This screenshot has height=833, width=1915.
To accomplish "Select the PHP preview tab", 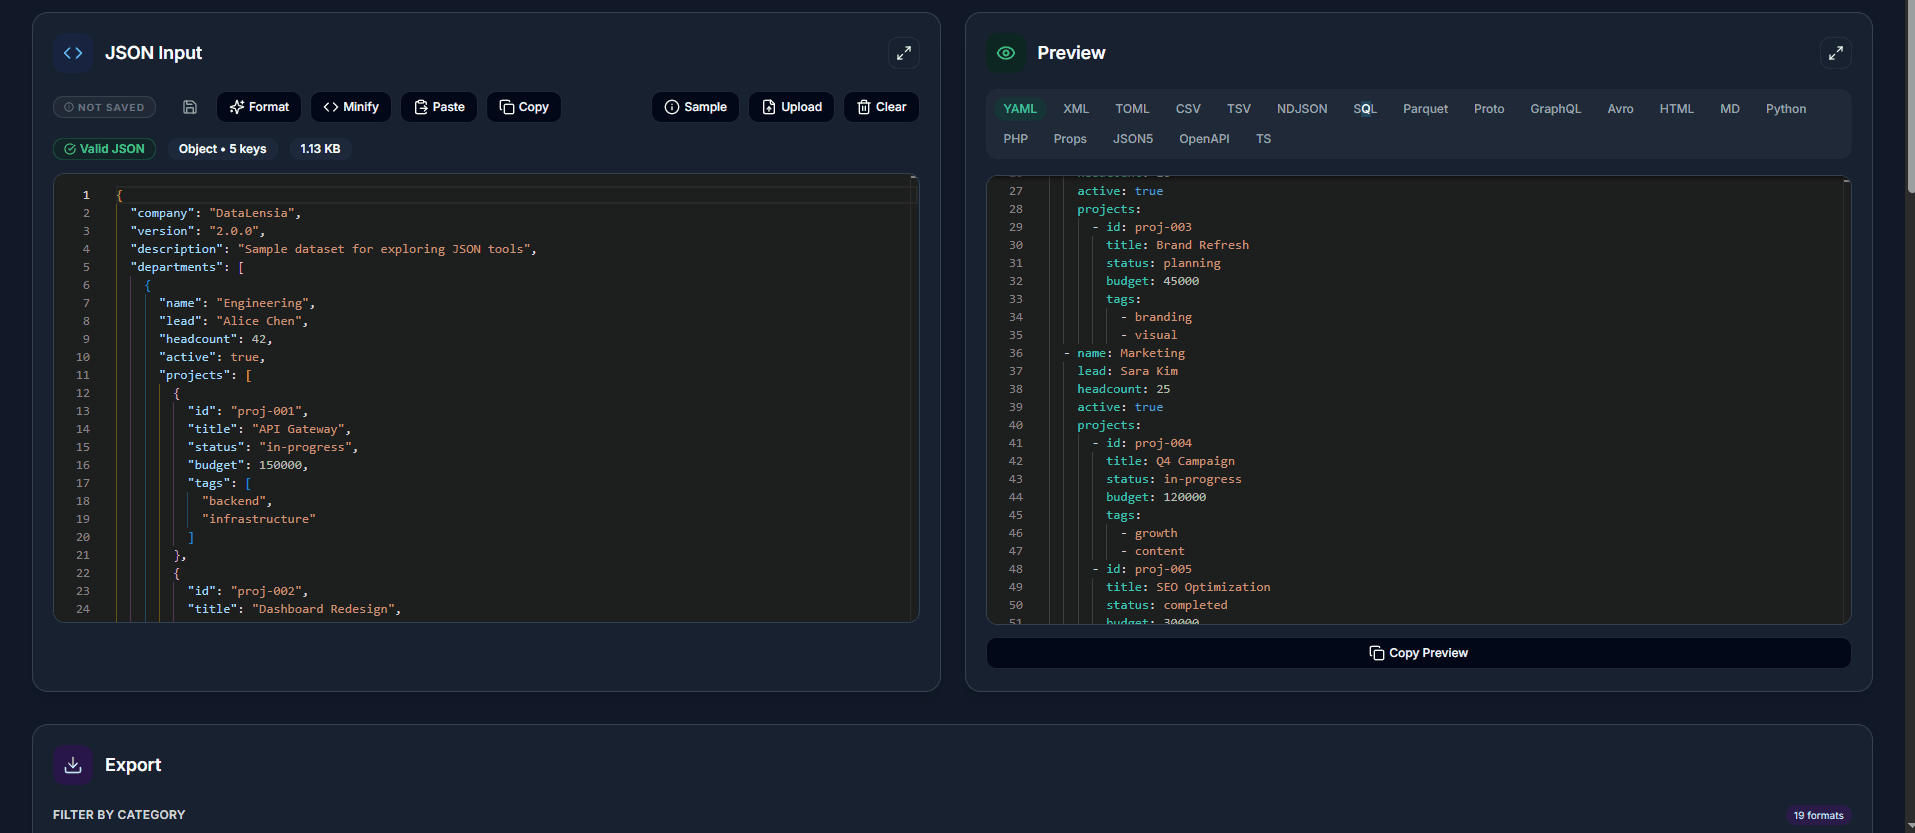I will click(x=1016, y=139).
